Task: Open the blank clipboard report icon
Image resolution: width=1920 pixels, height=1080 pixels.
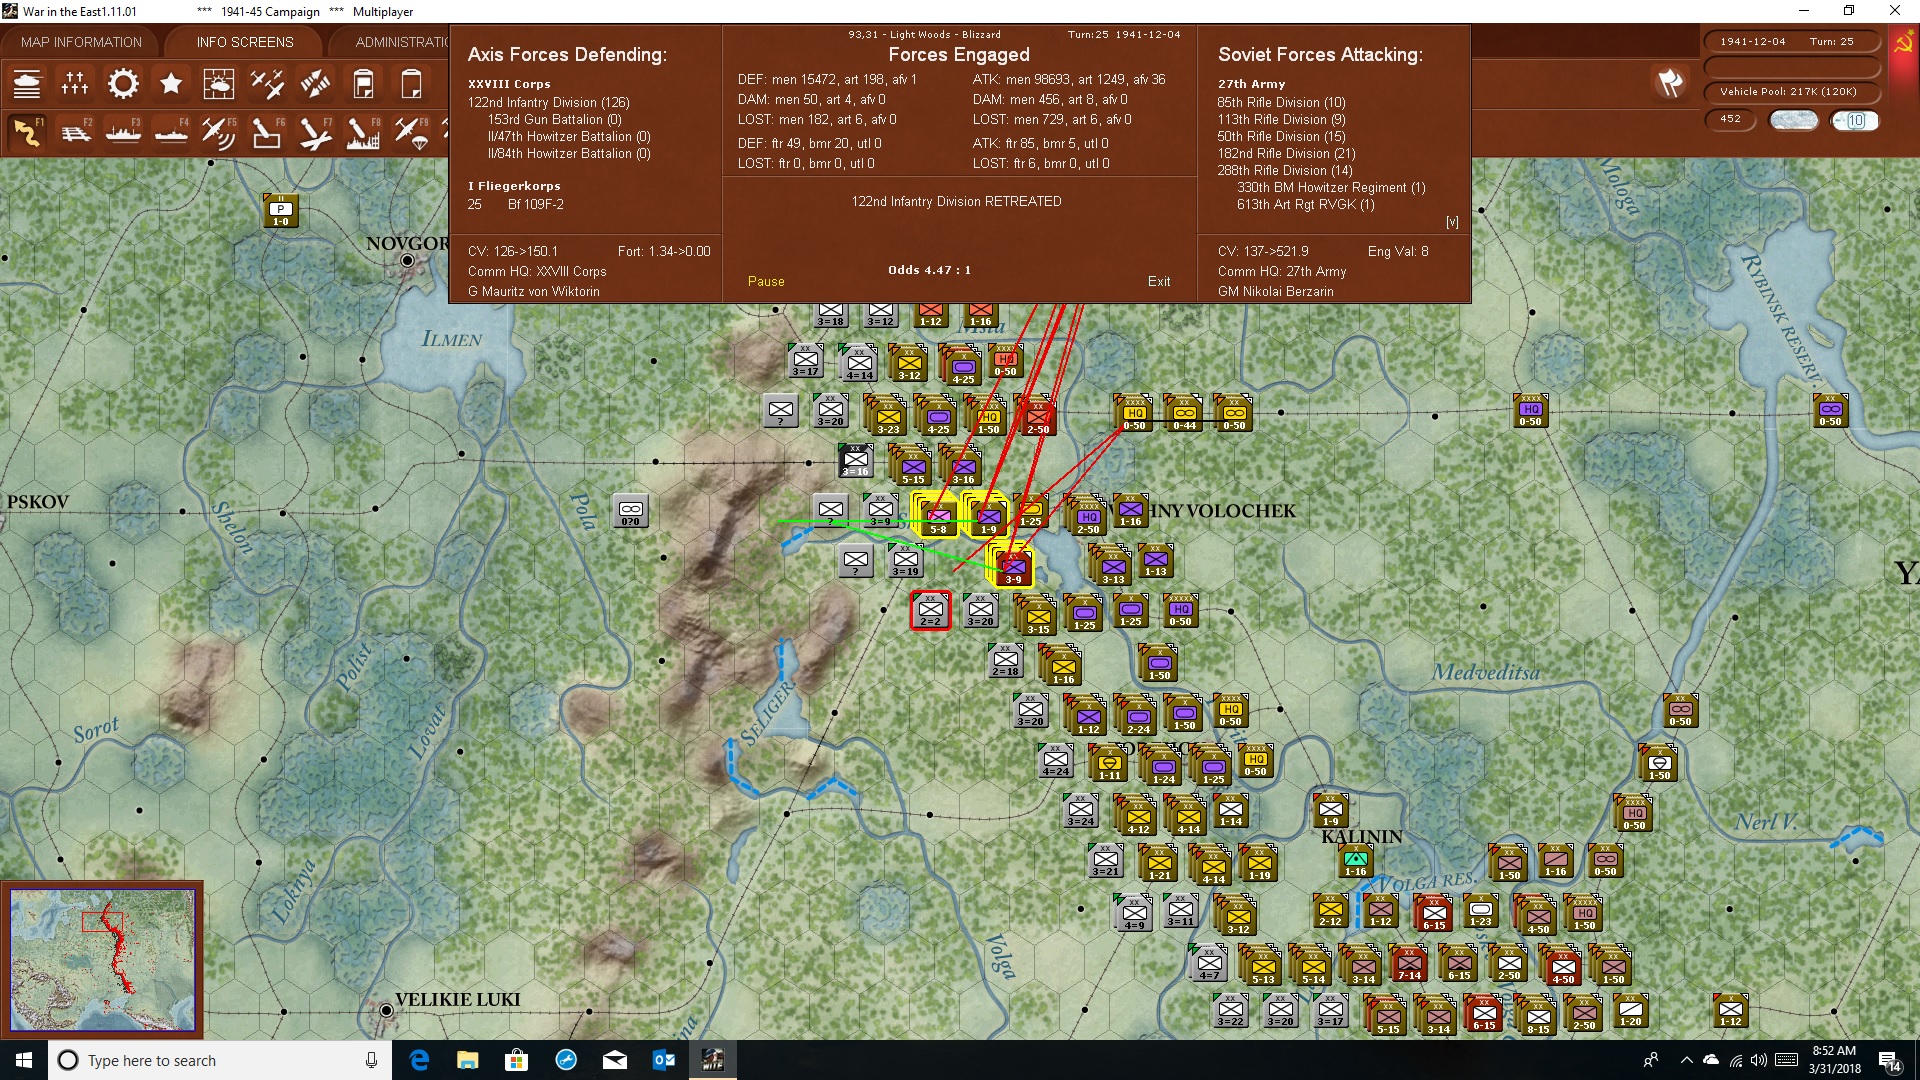Action: [411, 84]
